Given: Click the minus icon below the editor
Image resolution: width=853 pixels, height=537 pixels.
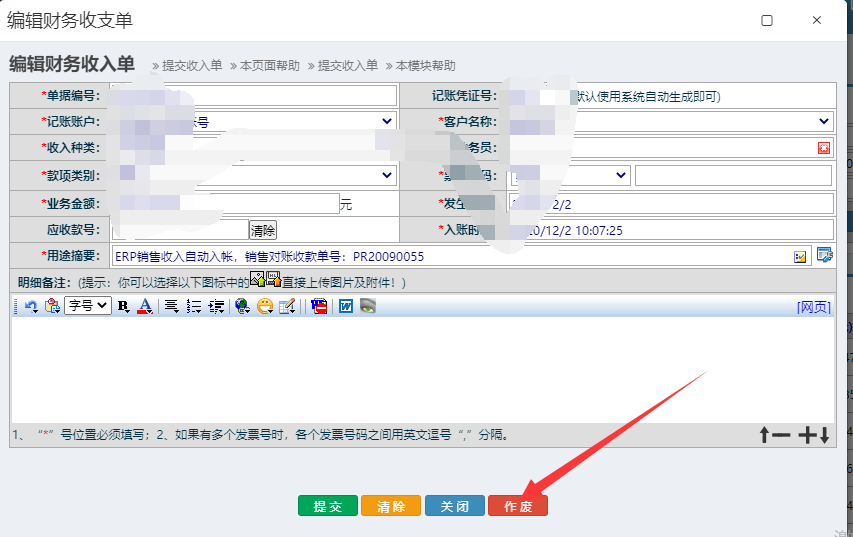Looking at the screenshot, I should 781,435.
